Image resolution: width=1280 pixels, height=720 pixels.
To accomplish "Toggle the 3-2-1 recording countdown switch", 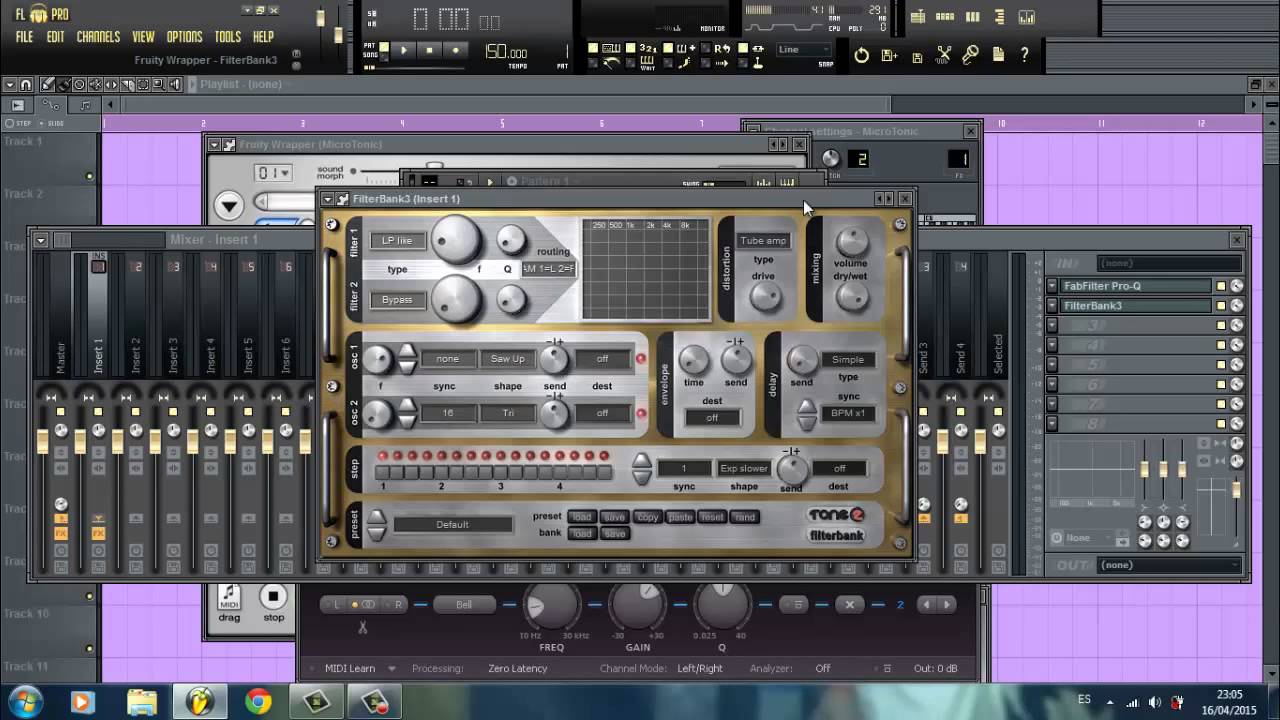I will 631,47.
